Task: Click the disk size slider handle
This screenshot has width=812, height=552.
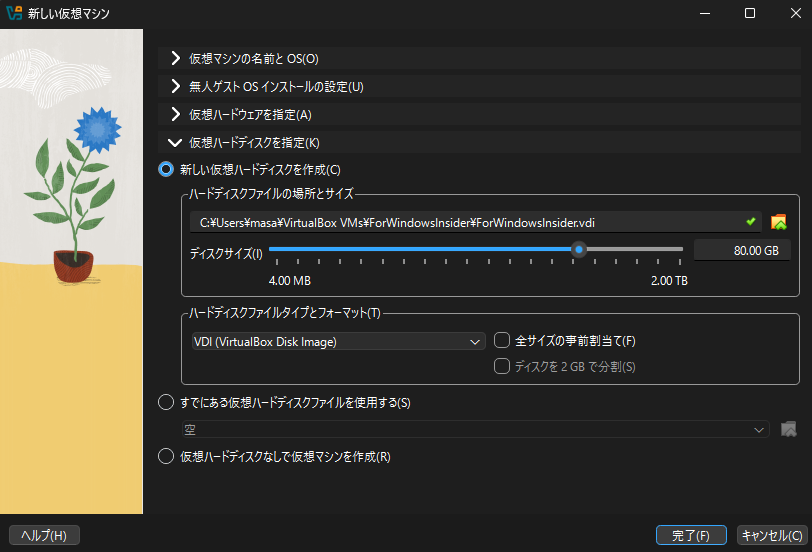Action: point(579,250)
